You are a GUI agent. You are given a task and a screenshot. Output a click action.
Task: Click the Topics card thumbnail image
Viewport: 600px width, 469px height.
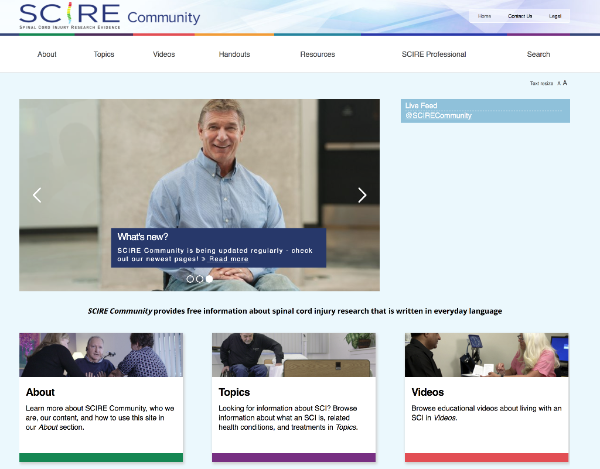[x=294, y=355]
